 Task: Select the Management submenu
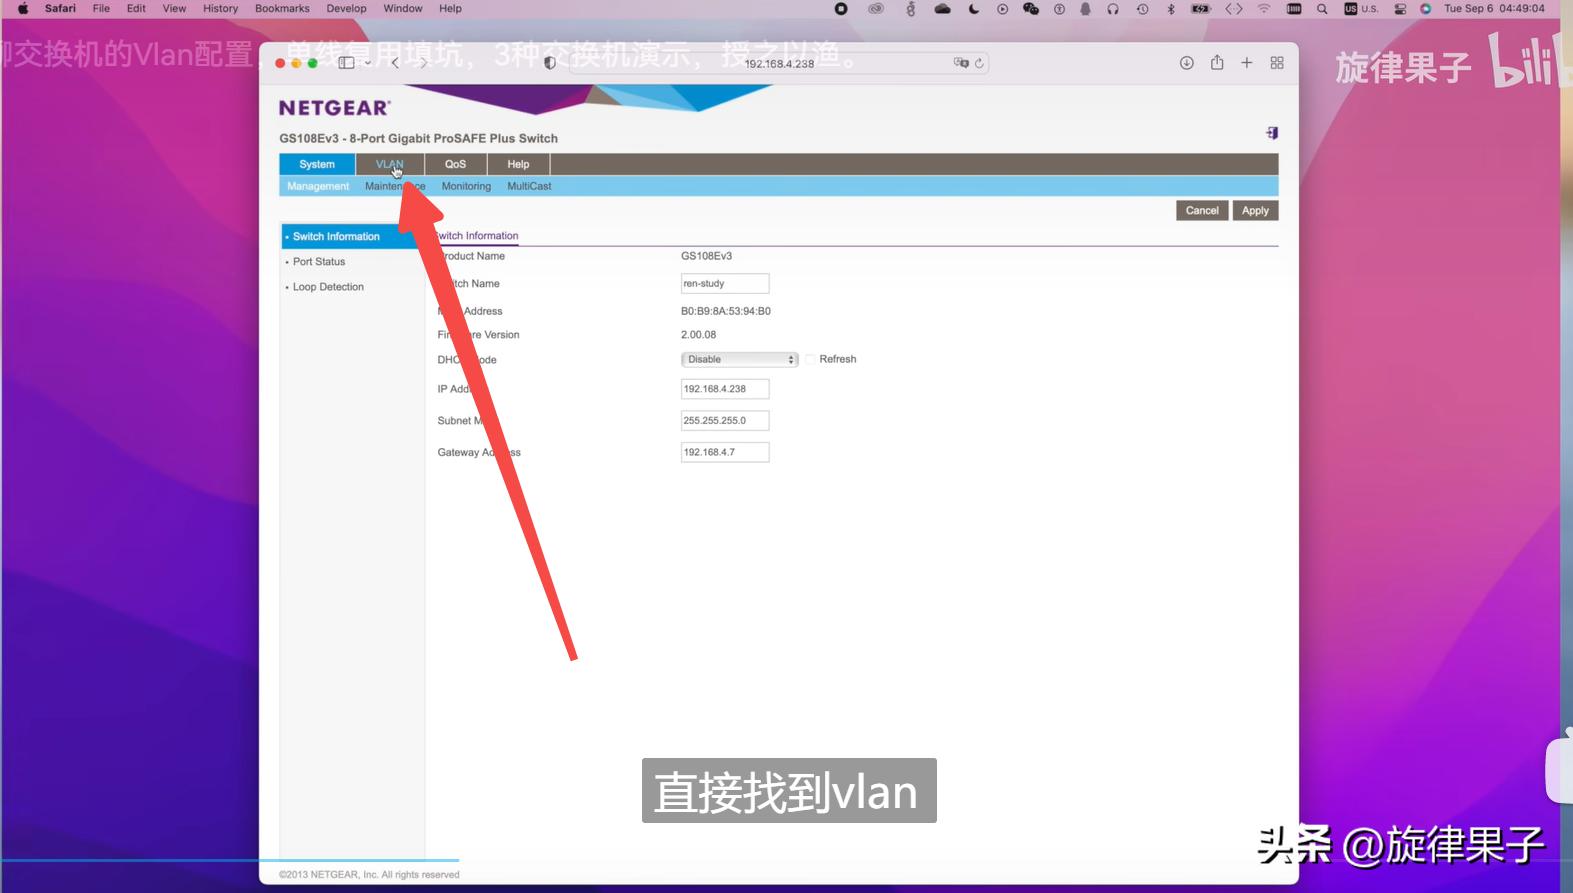pyautogui.click(x=318, y=186)
